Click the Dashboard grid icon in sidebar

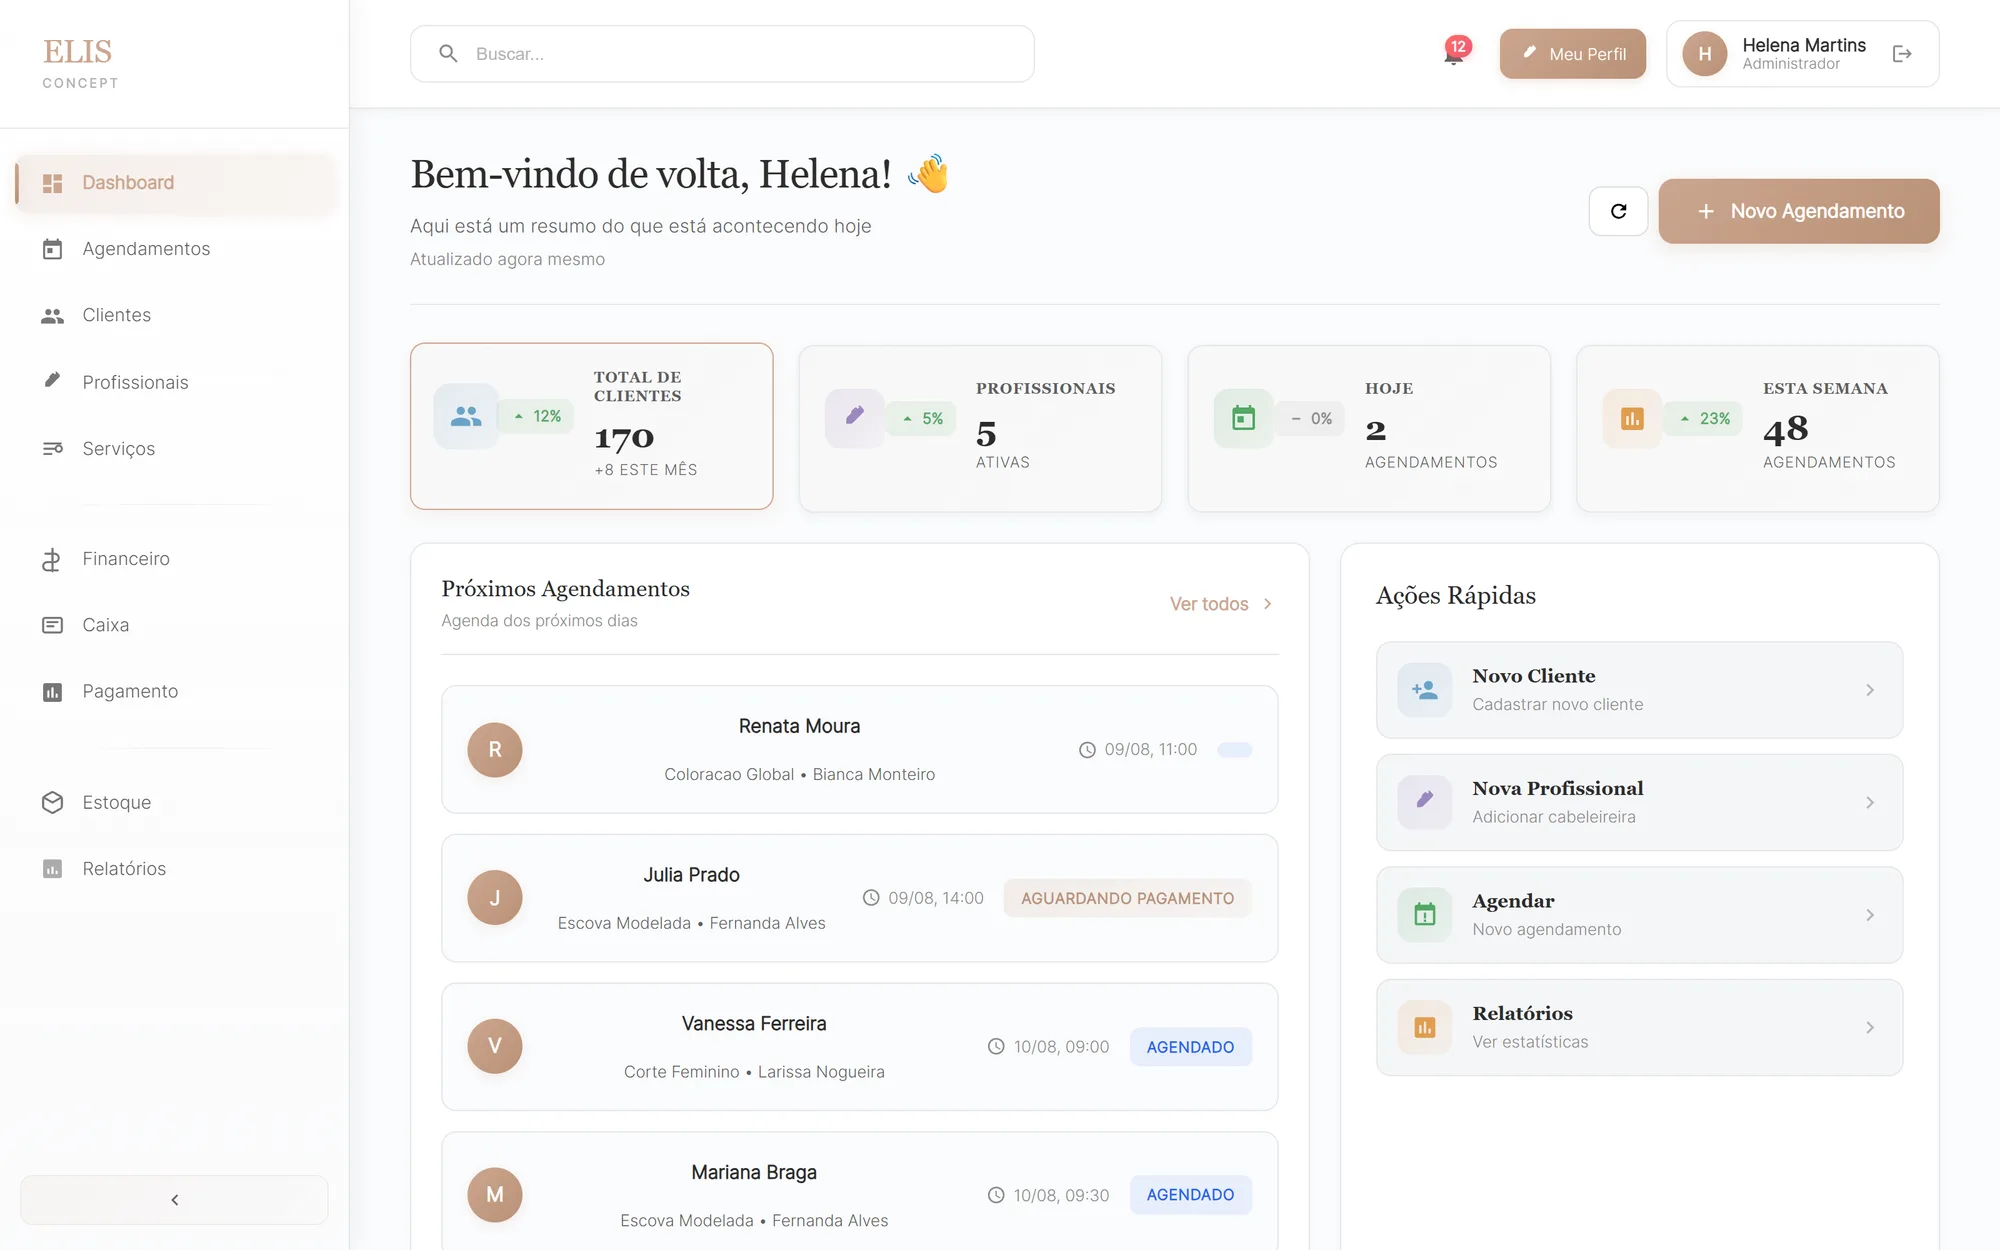(x=53, y=183)
